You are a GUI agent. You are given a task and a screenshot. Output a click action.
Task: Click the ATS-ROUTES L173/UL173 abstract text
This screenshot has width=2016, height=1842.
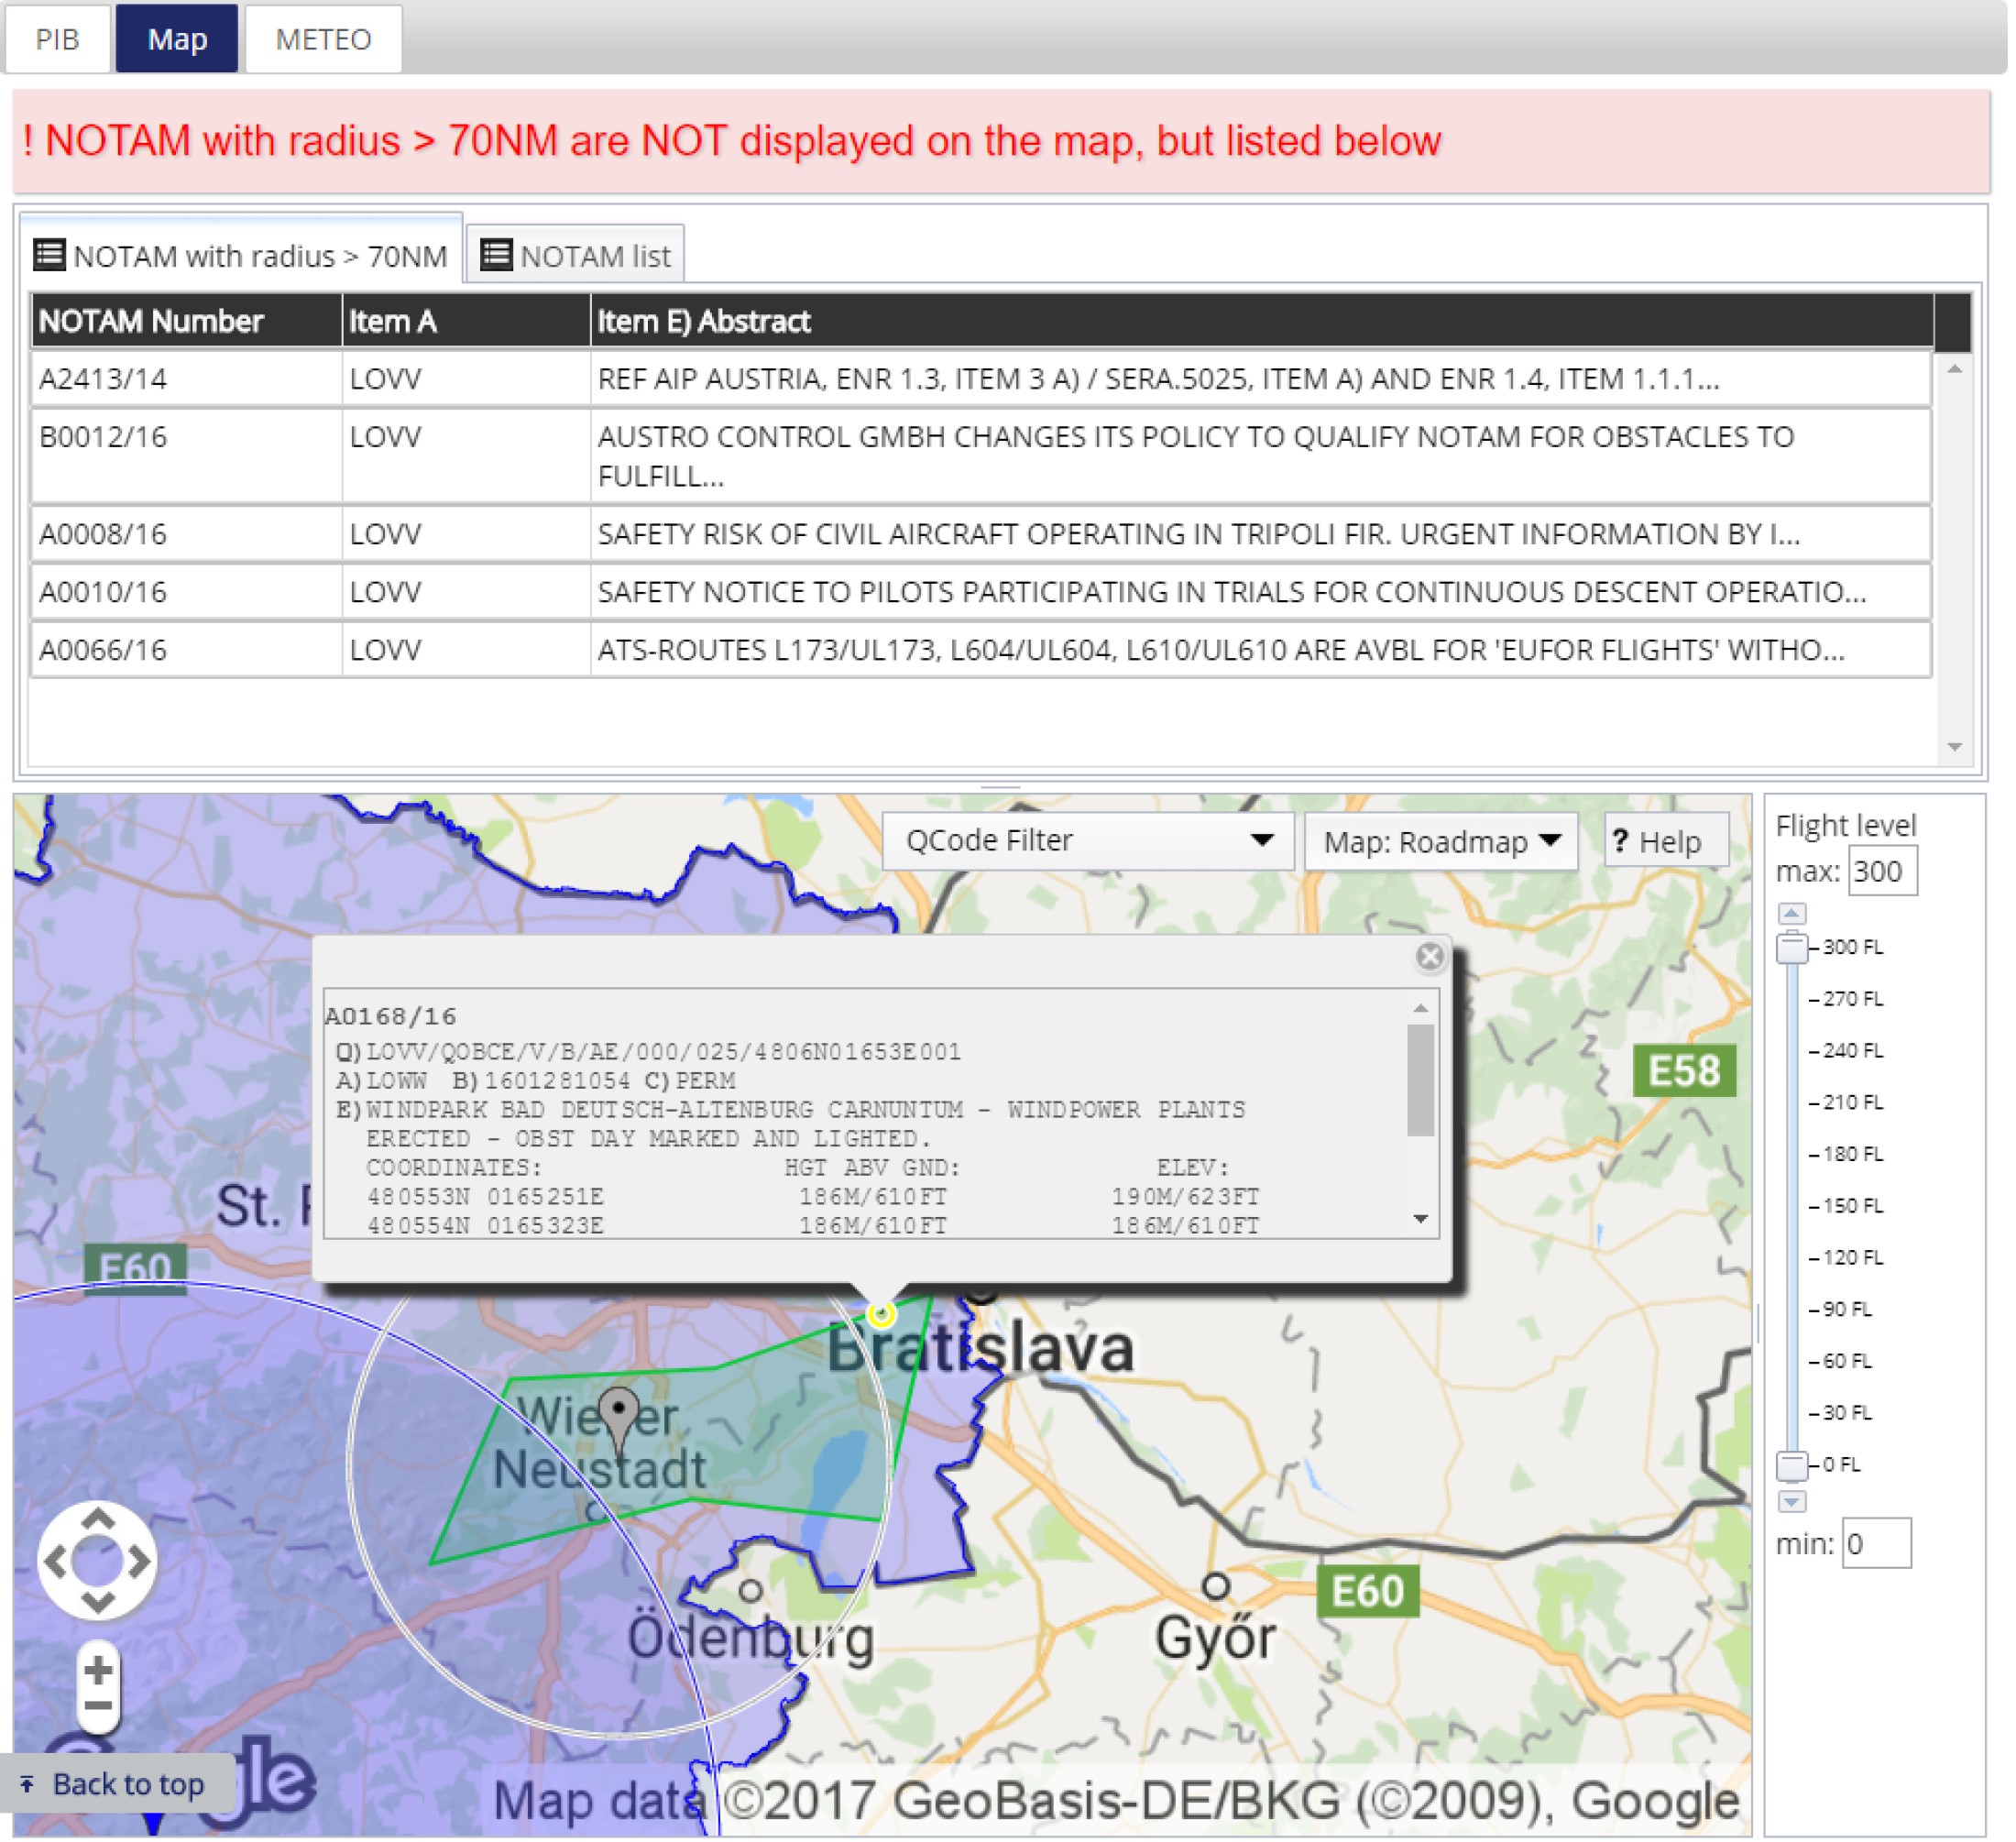click(1221, 650)
